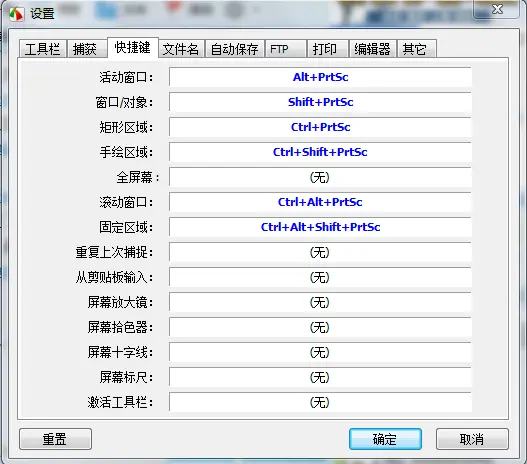Open the FTP tab
The image size is (527, 464).
[285, 49]
